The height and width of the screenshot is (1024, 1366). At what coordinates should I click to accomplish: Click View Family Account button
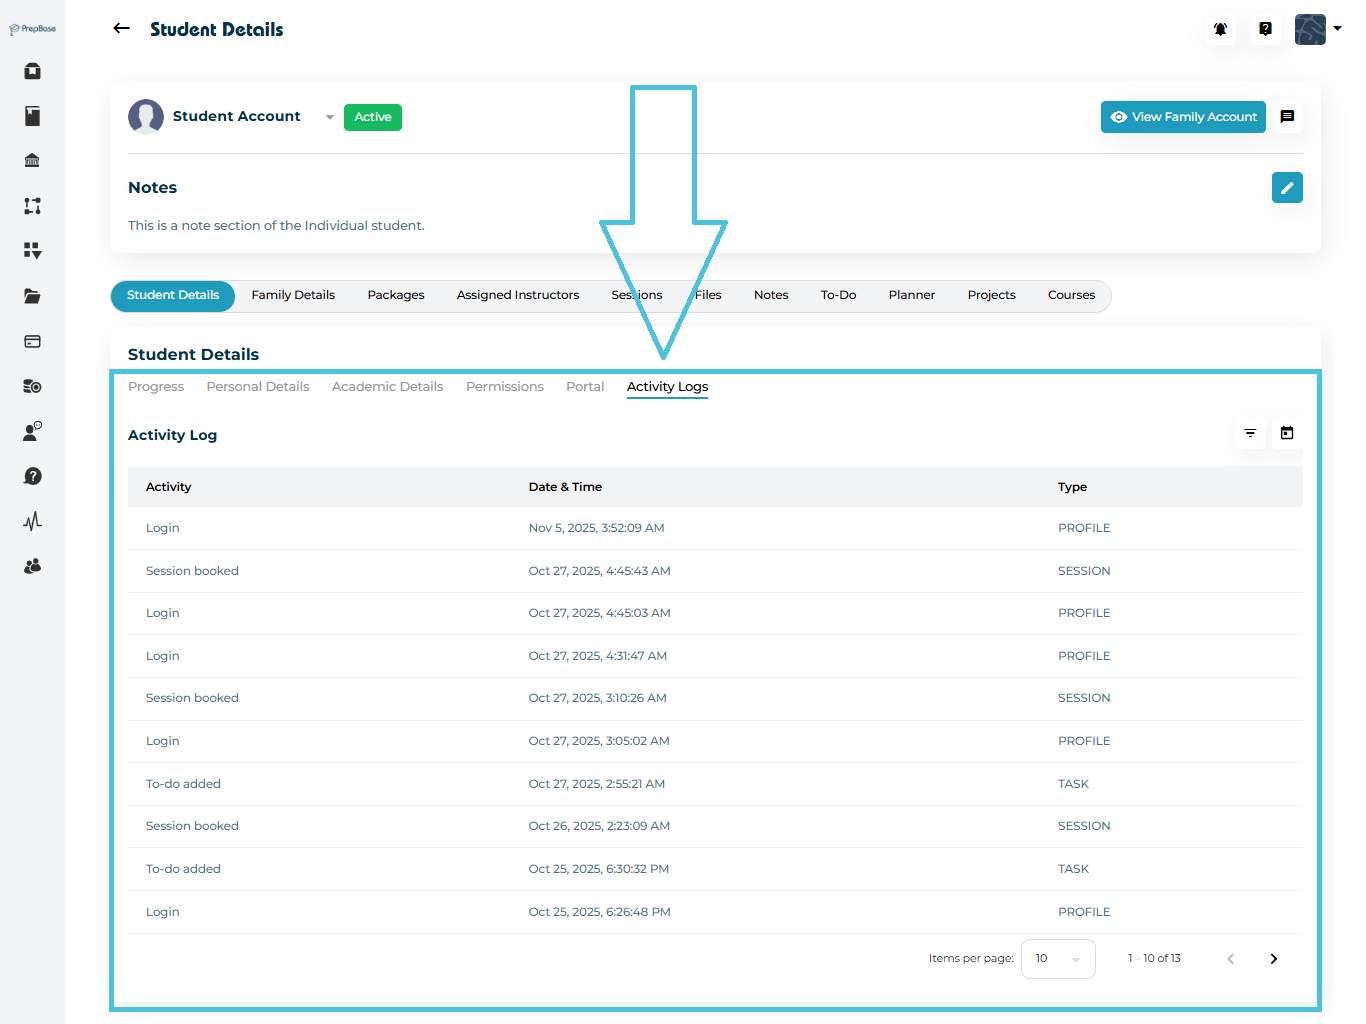1183,117
